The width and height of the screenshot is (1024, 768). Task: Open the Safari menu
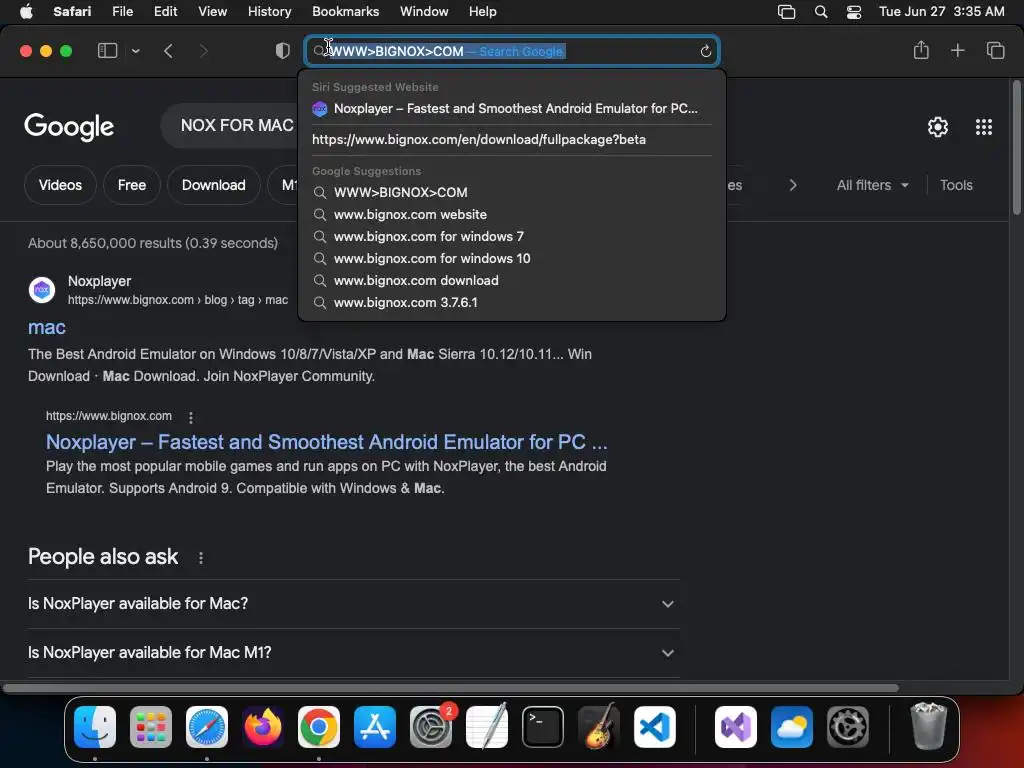72,11
